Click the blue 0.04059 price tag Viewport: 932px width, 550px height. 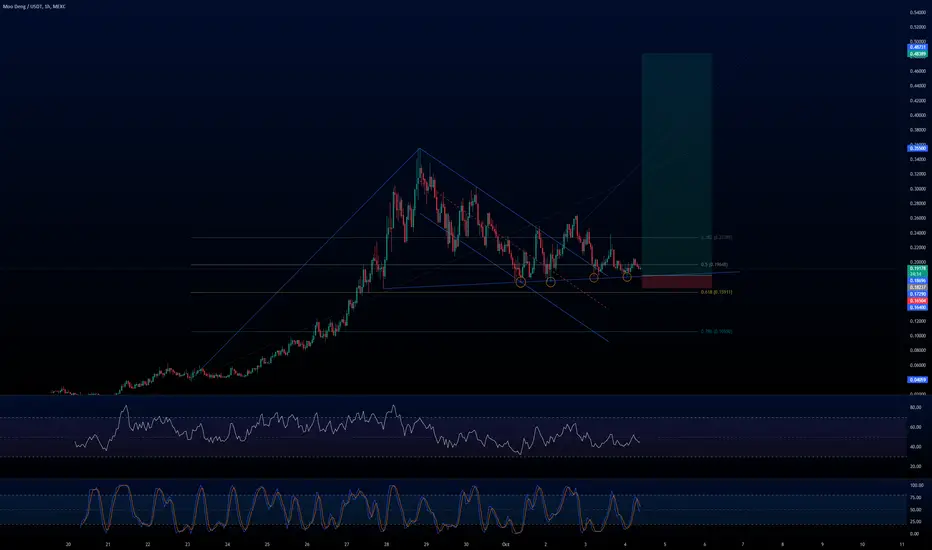[917, 379]
